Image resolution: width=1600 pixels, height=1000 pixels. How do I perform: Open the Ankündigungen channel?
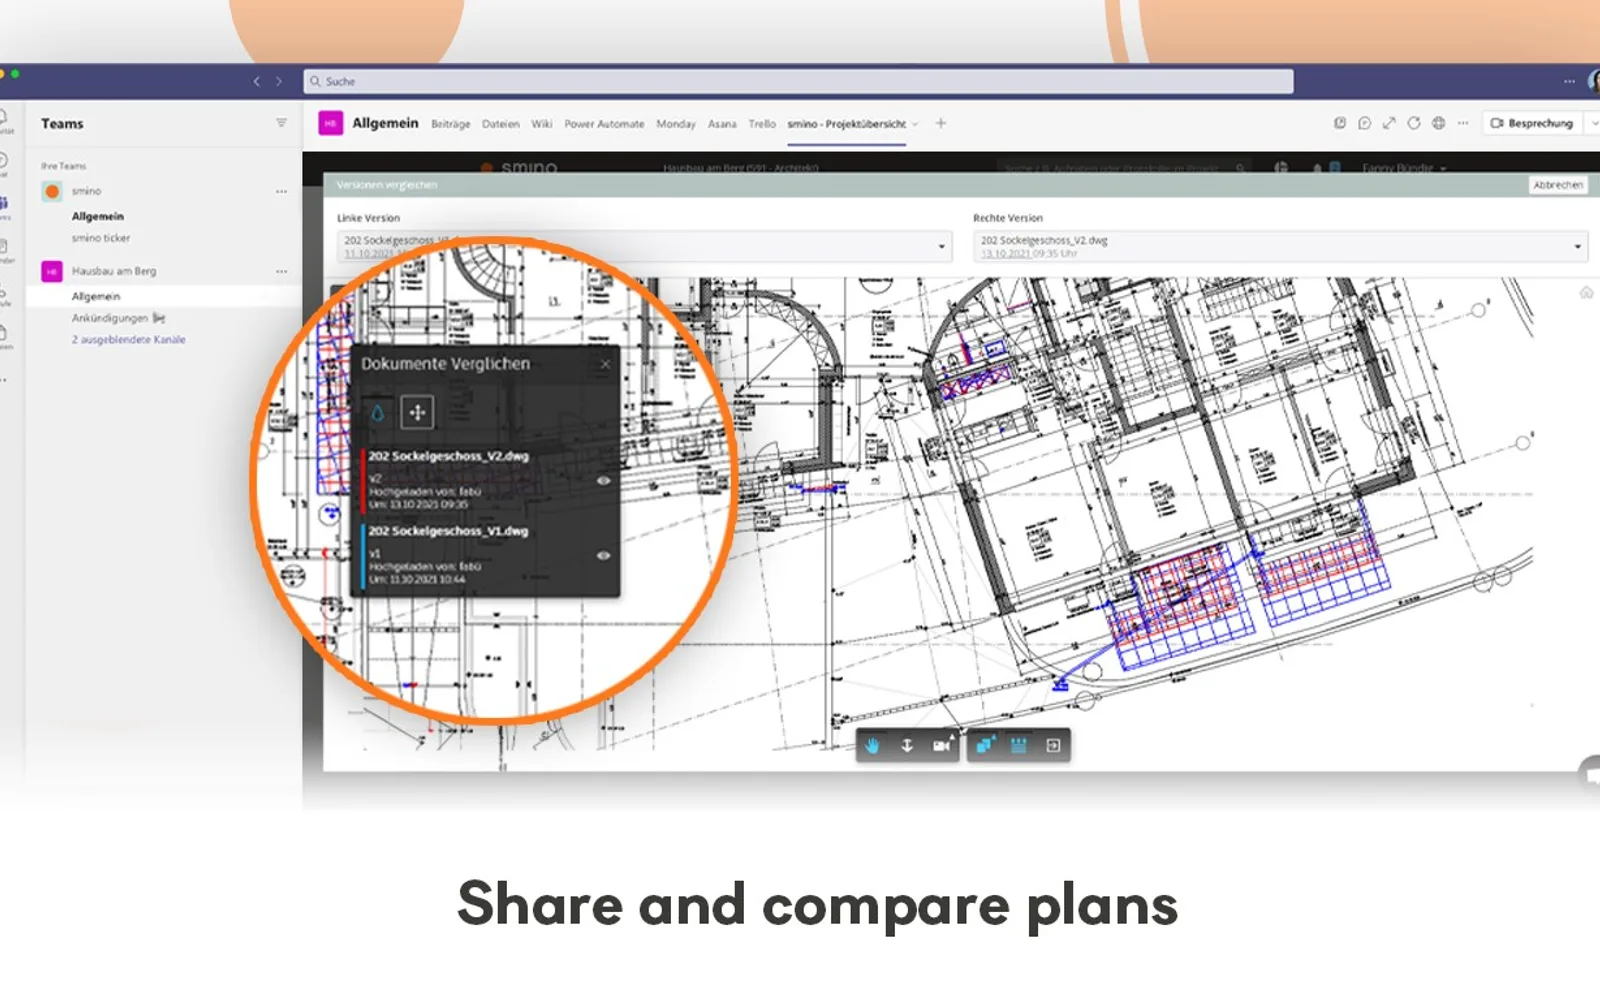(x=110, y=318)
